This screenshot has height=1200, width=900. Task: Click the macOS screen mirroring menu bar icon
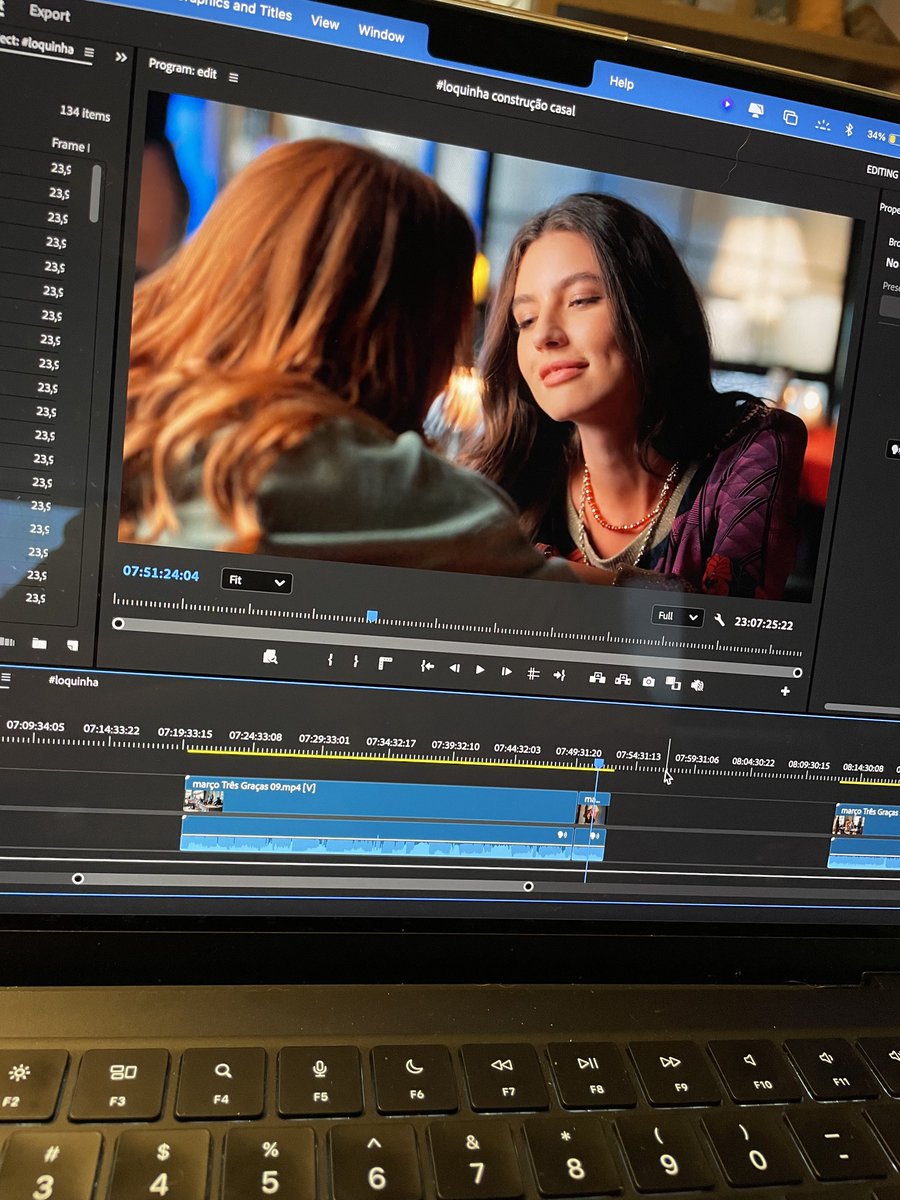[x=756, y=112]
